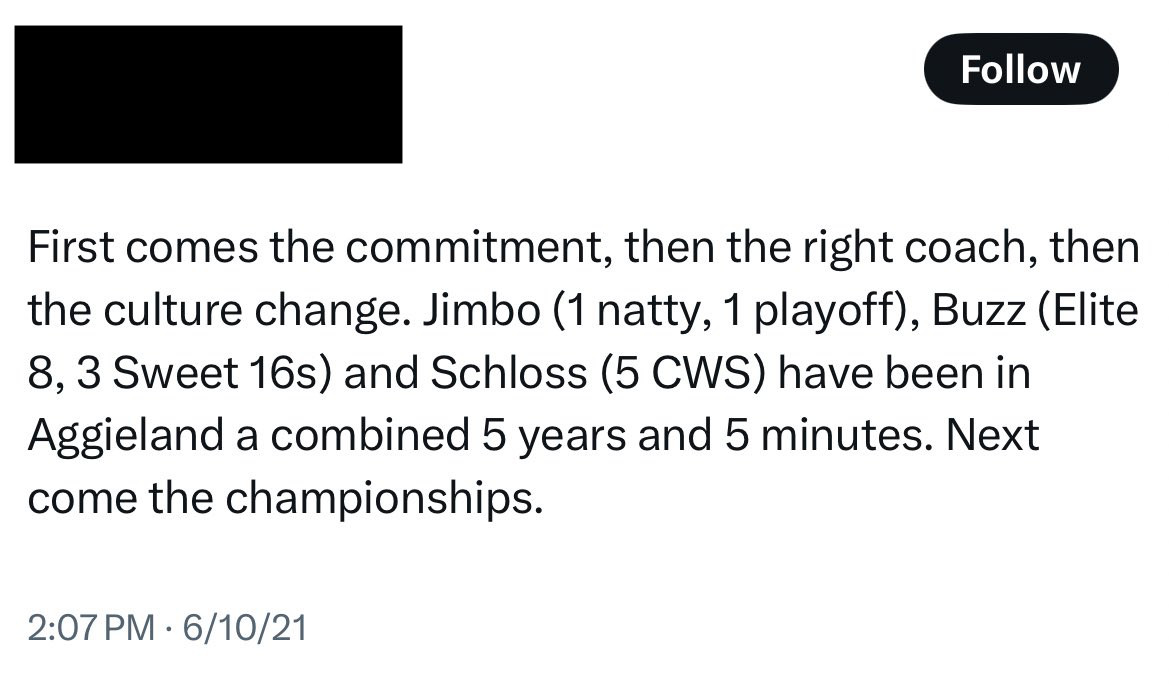Click the word "Buzz" in the tweet
The width and height of the screenshot is (1169, 684).
[x=977, y=311]
